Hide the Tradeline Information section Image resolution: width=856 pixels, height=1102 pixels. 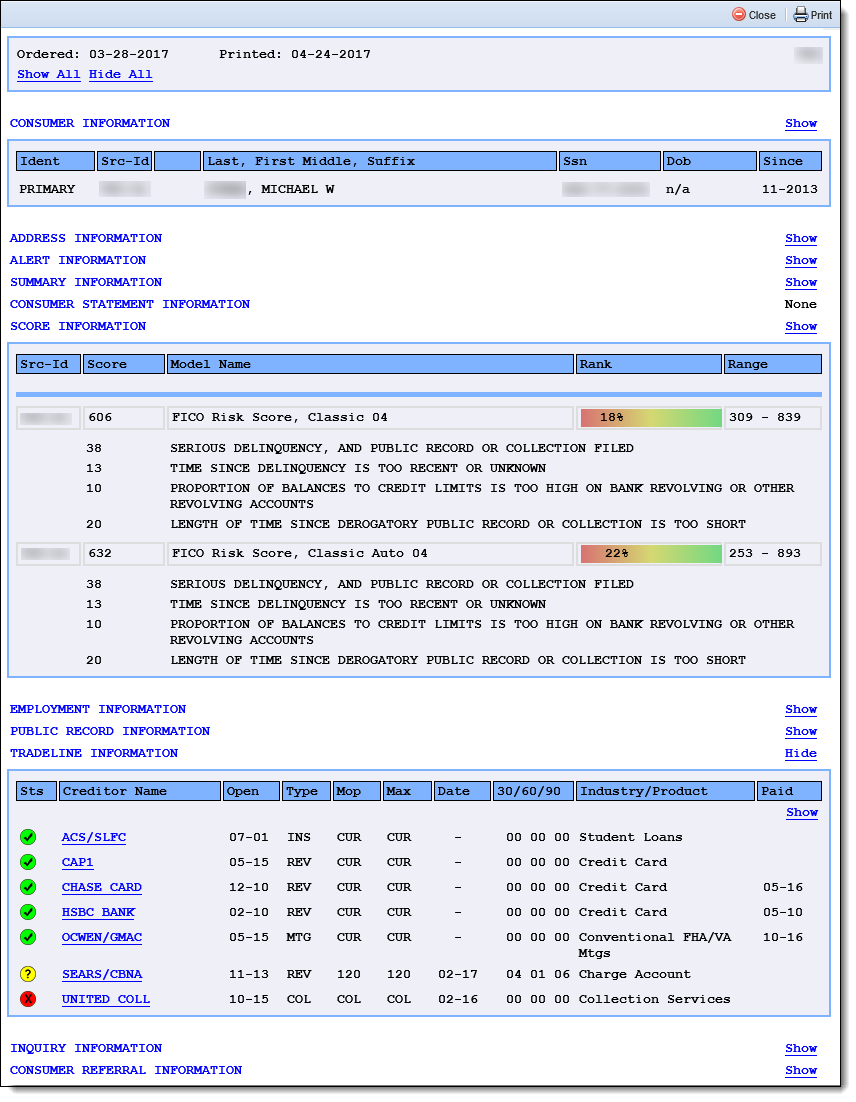click(x=800, y=753)
